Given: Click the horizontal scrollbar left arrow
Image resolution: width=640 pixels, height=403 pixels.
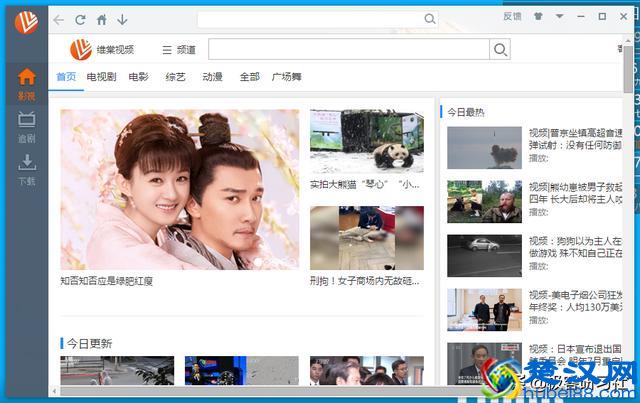Looking at the screenshot, I should point(54,391).
